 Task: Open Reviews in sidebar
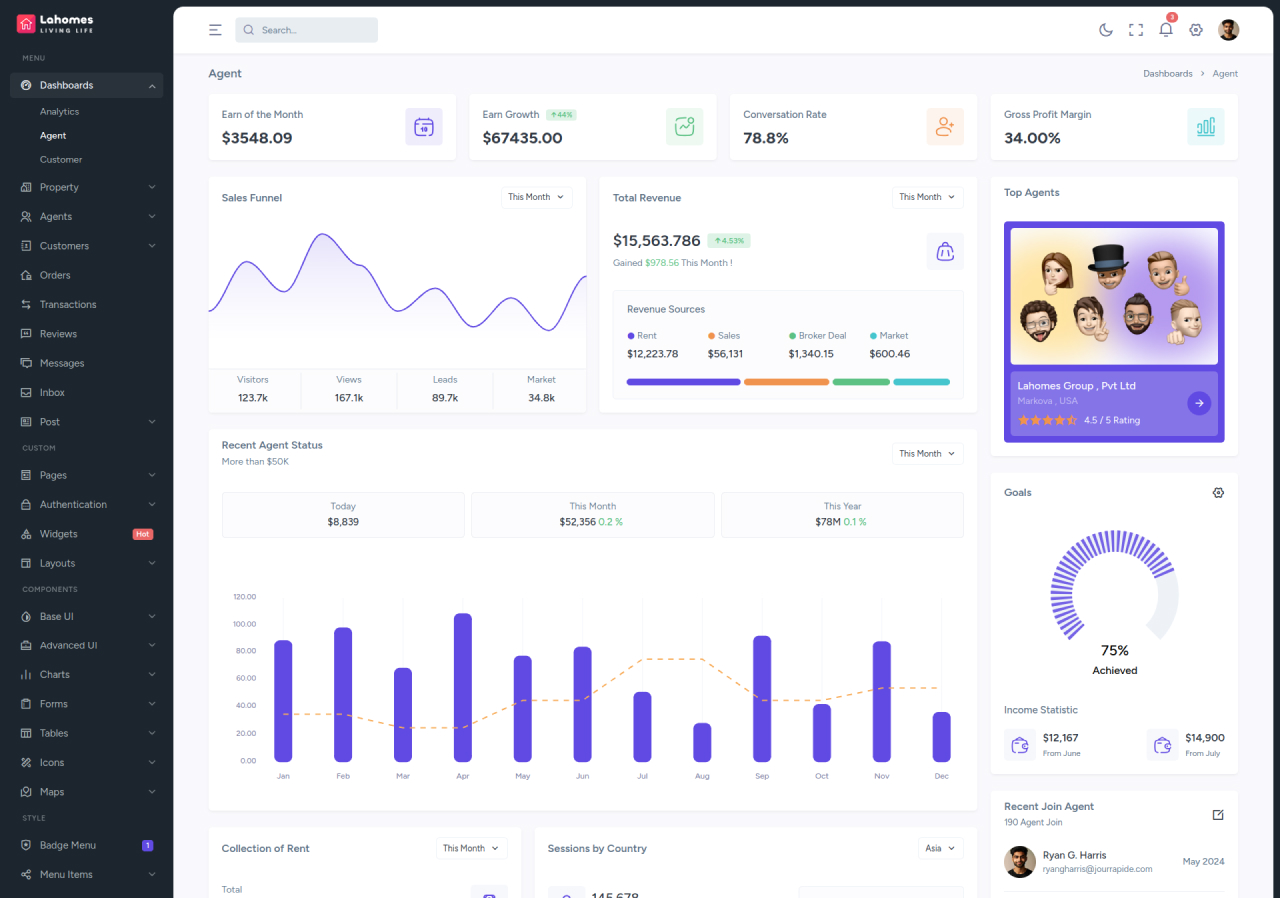86,334
